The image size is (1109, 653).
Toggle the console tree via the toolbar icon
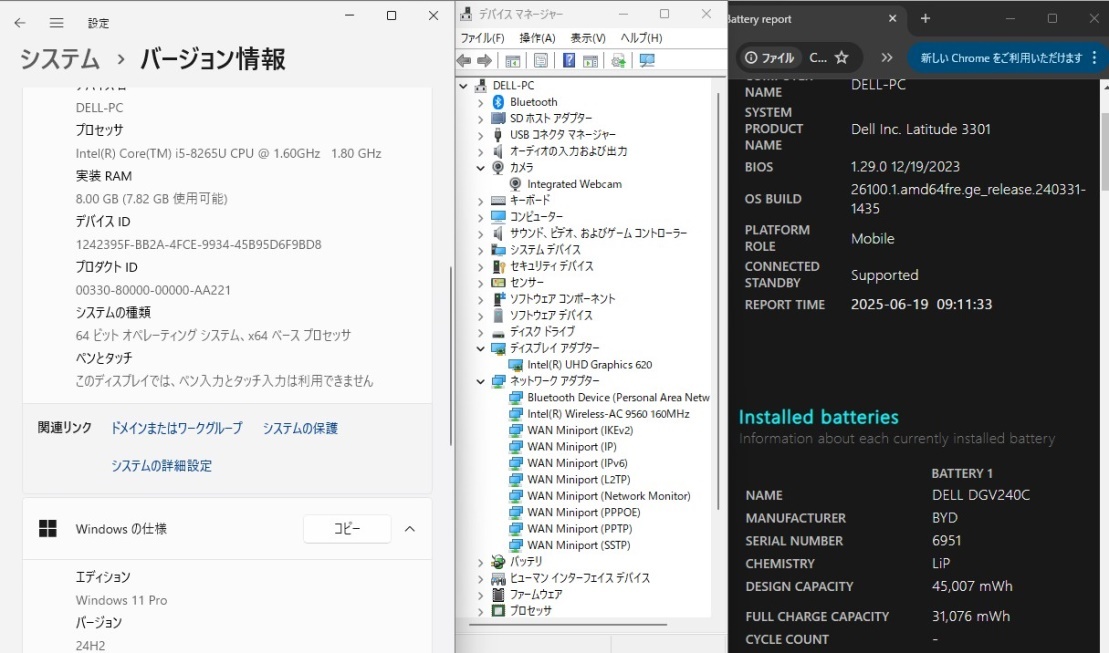point(514,60)
